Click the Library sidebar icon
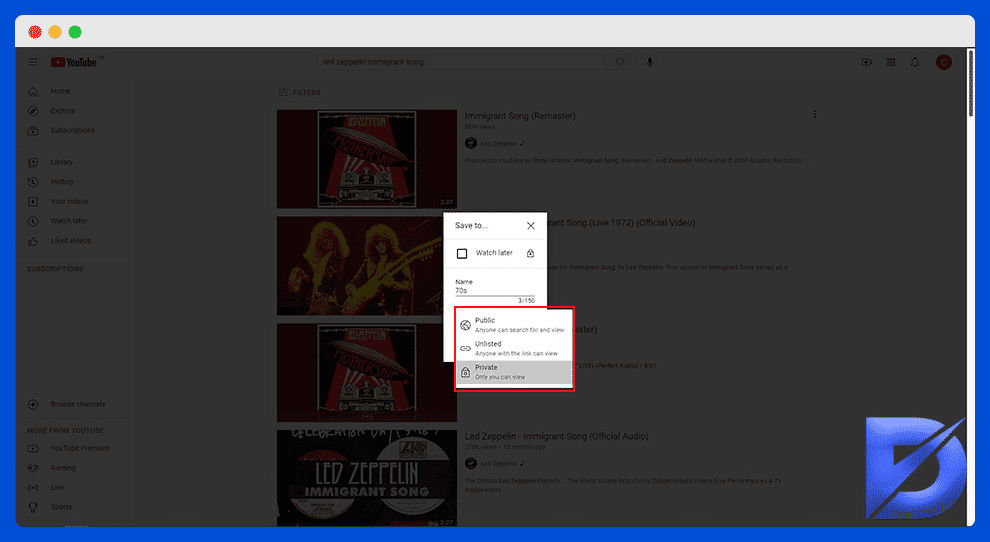990x542 pixels. pos(33,162)
